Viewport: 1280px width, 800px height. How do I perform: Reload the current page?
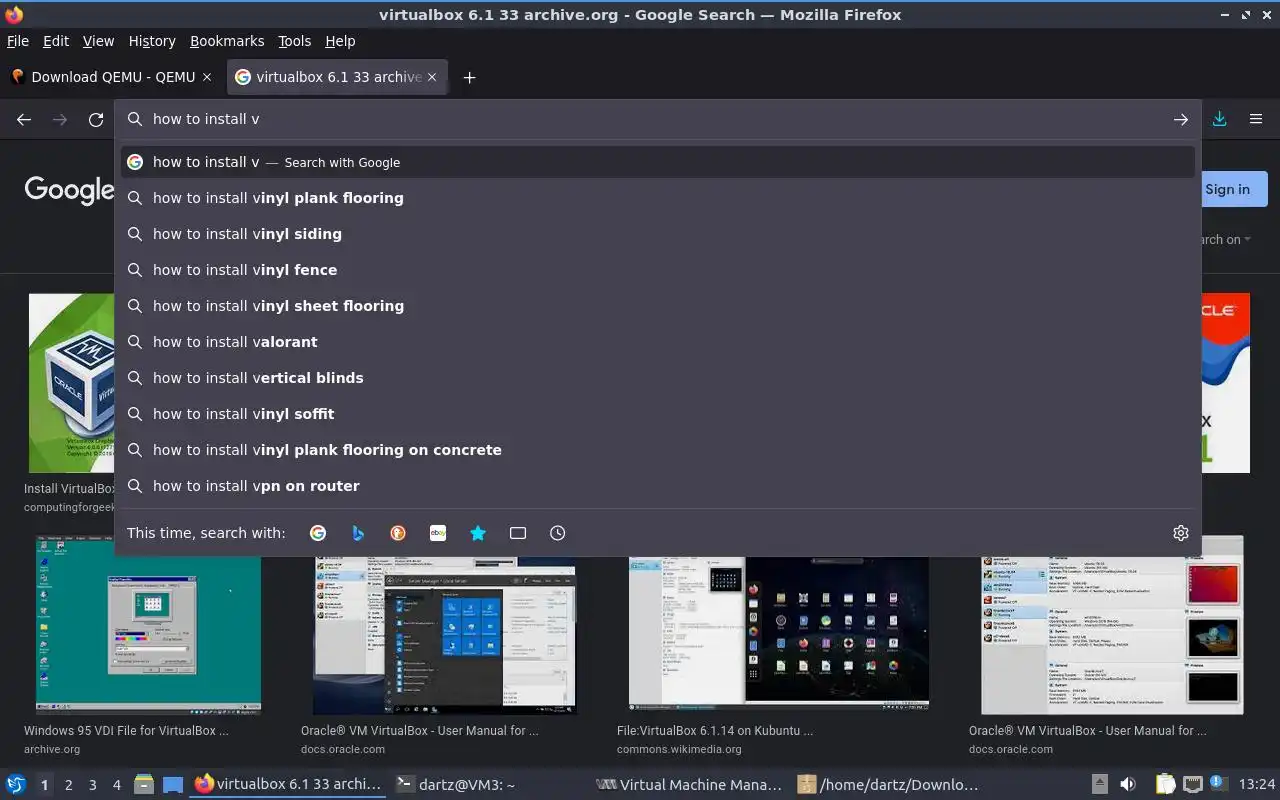click(x=96, y=119)
